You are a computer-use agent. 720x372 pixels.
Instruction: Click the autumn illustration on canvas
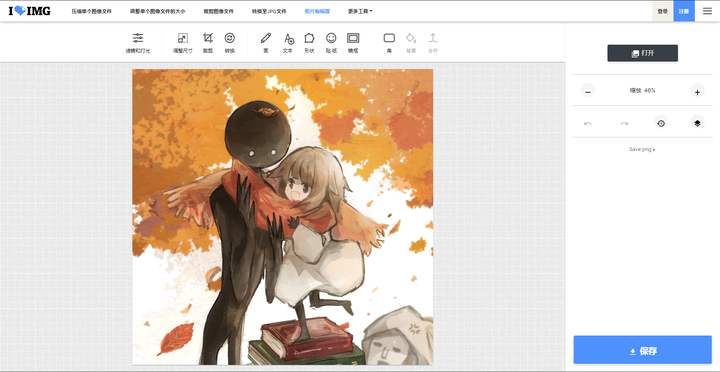[x=282, y=217]
